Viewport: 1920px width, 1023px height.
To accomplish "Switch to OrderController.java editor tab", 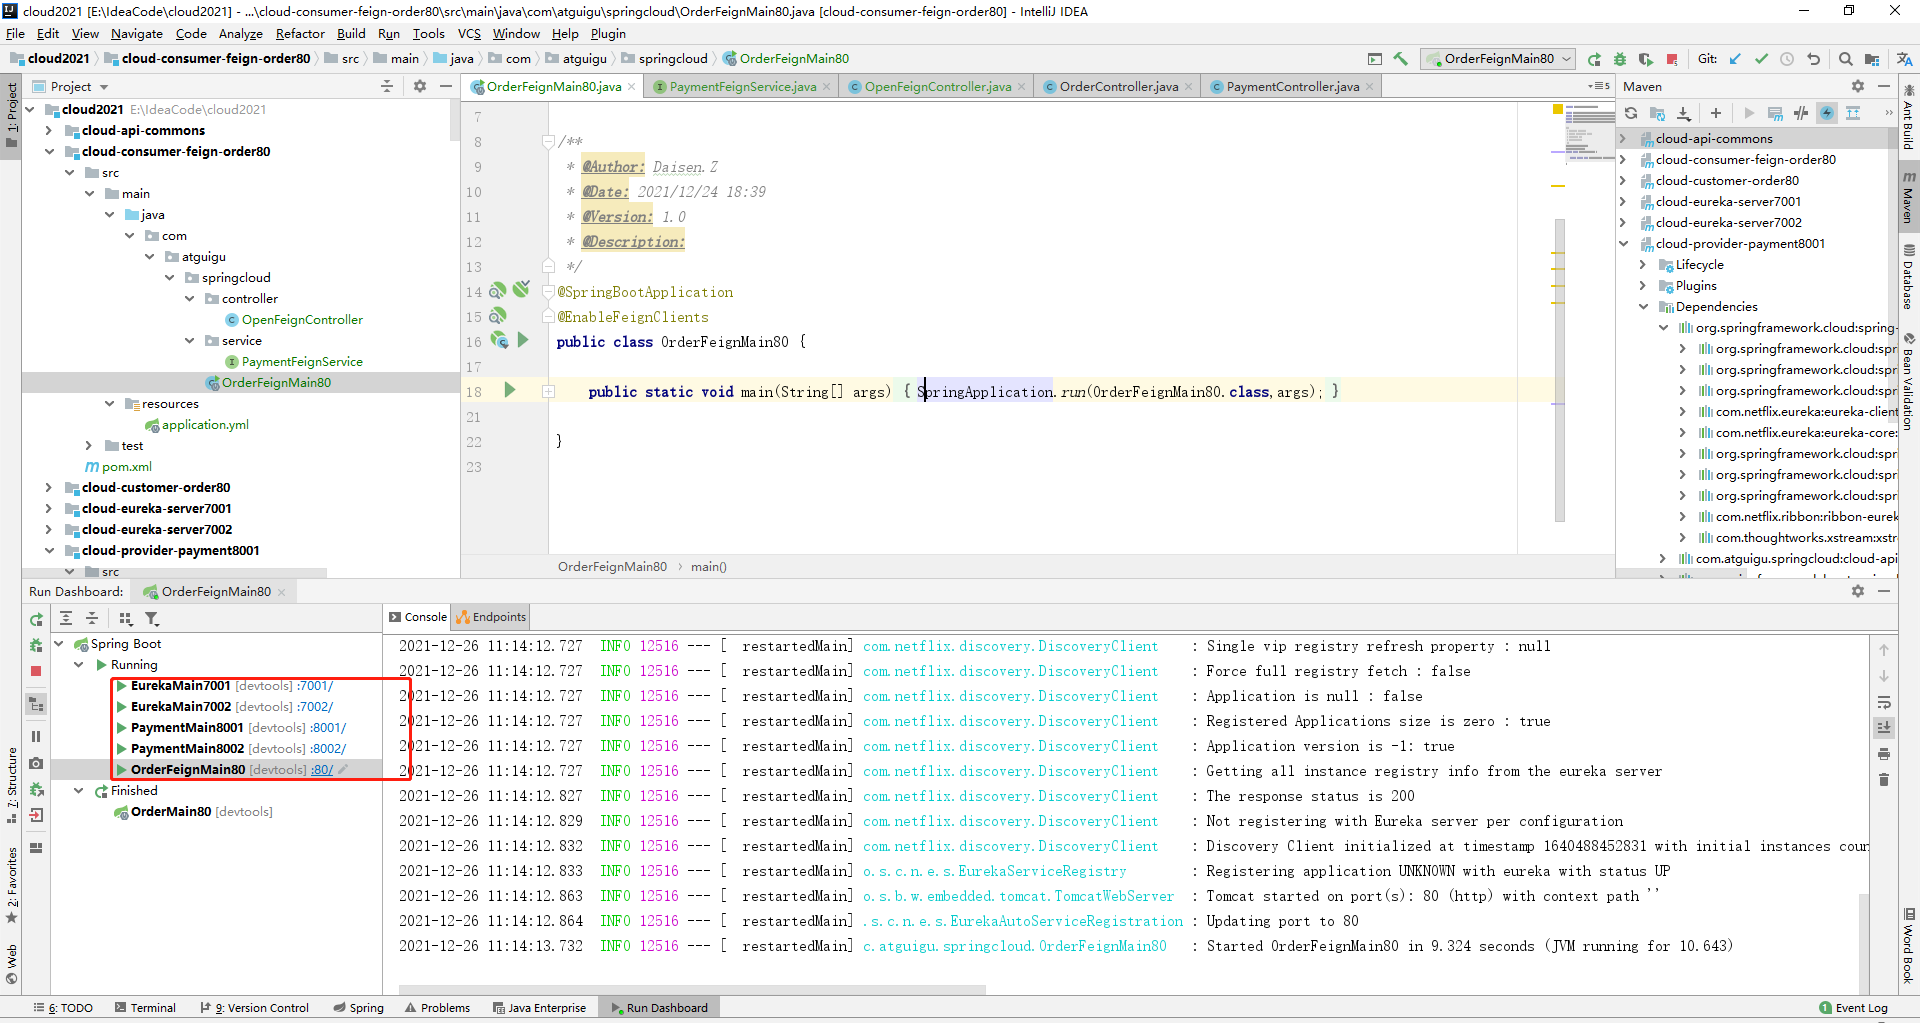I will pyautogui.click(x=1118, y=87).
